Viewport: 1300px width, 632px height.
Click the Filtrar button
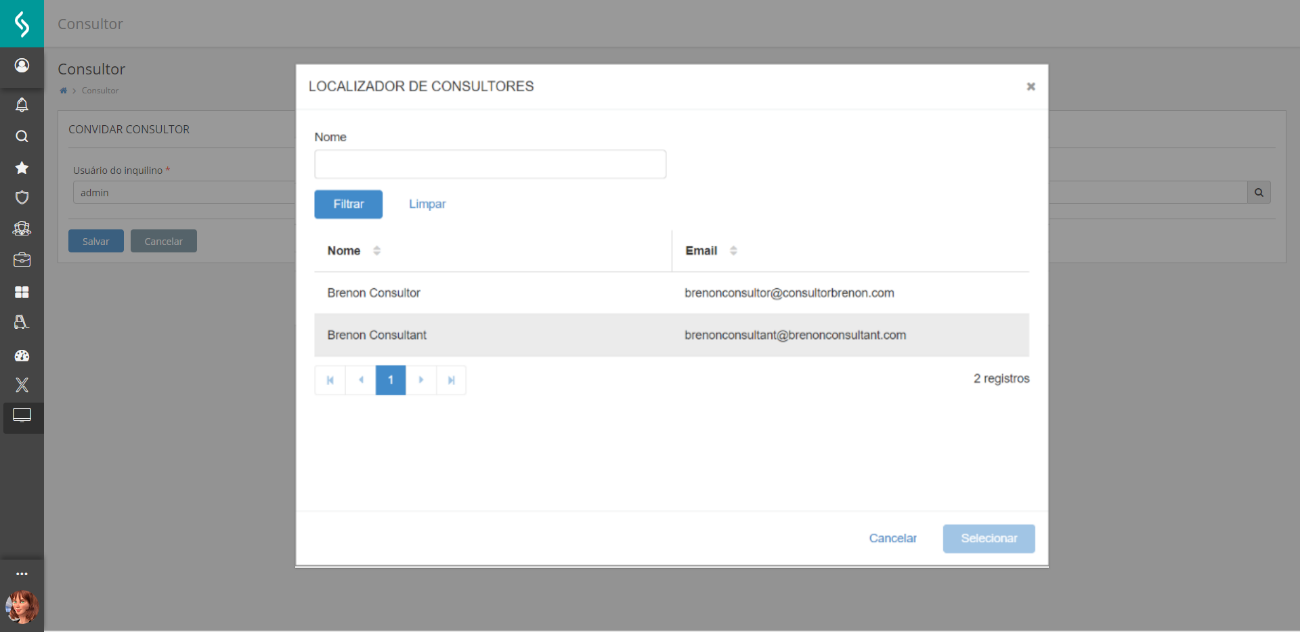(x=348, y=204)
